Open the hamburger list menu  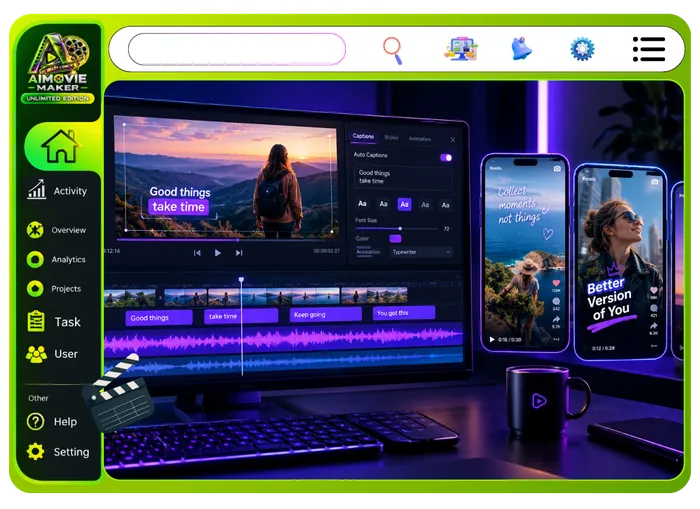click(x=649, y=49)
